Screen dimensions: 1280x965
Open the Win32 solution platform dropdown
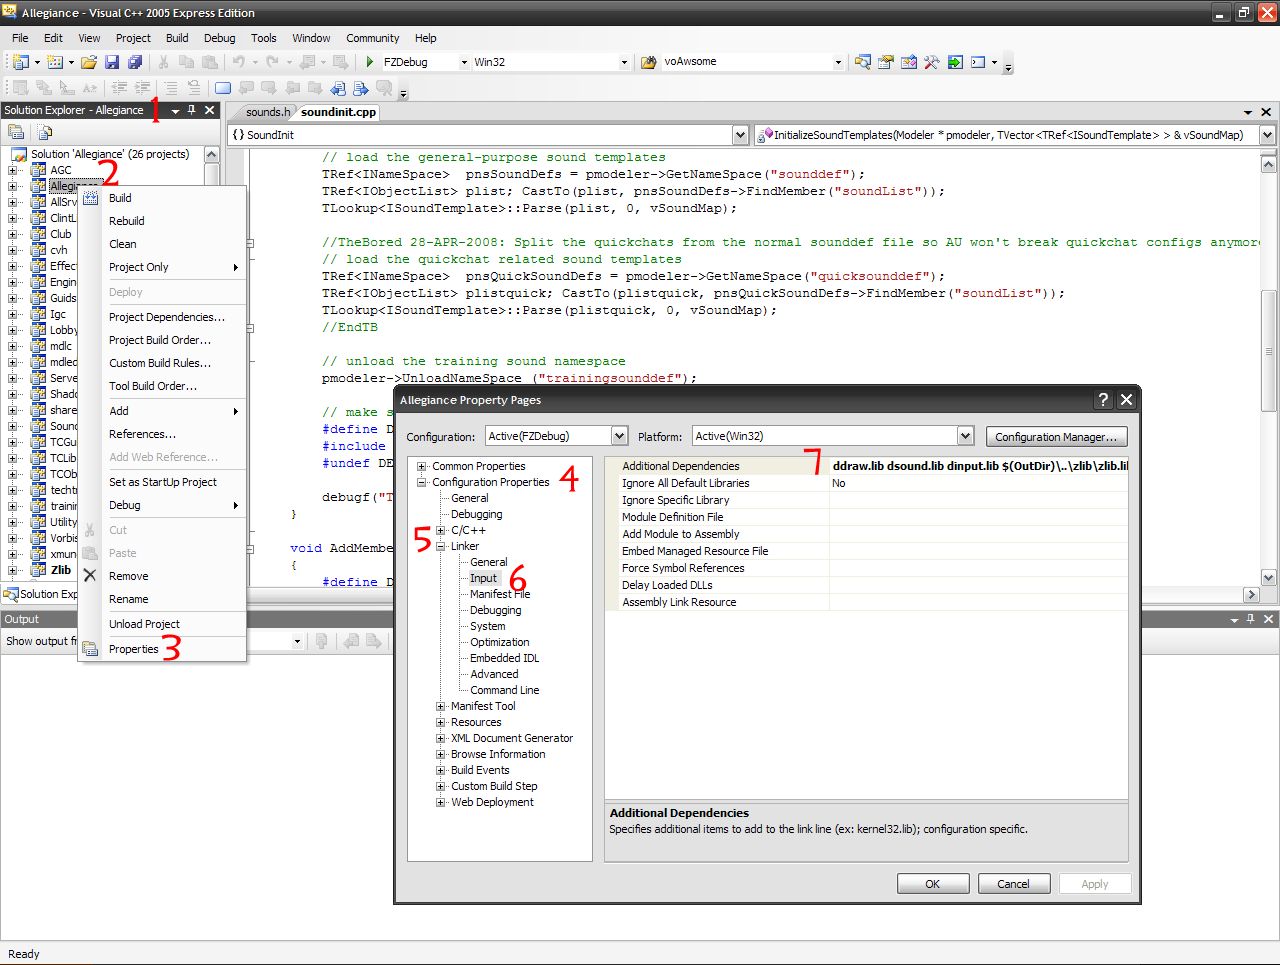(x=624, y=62)
